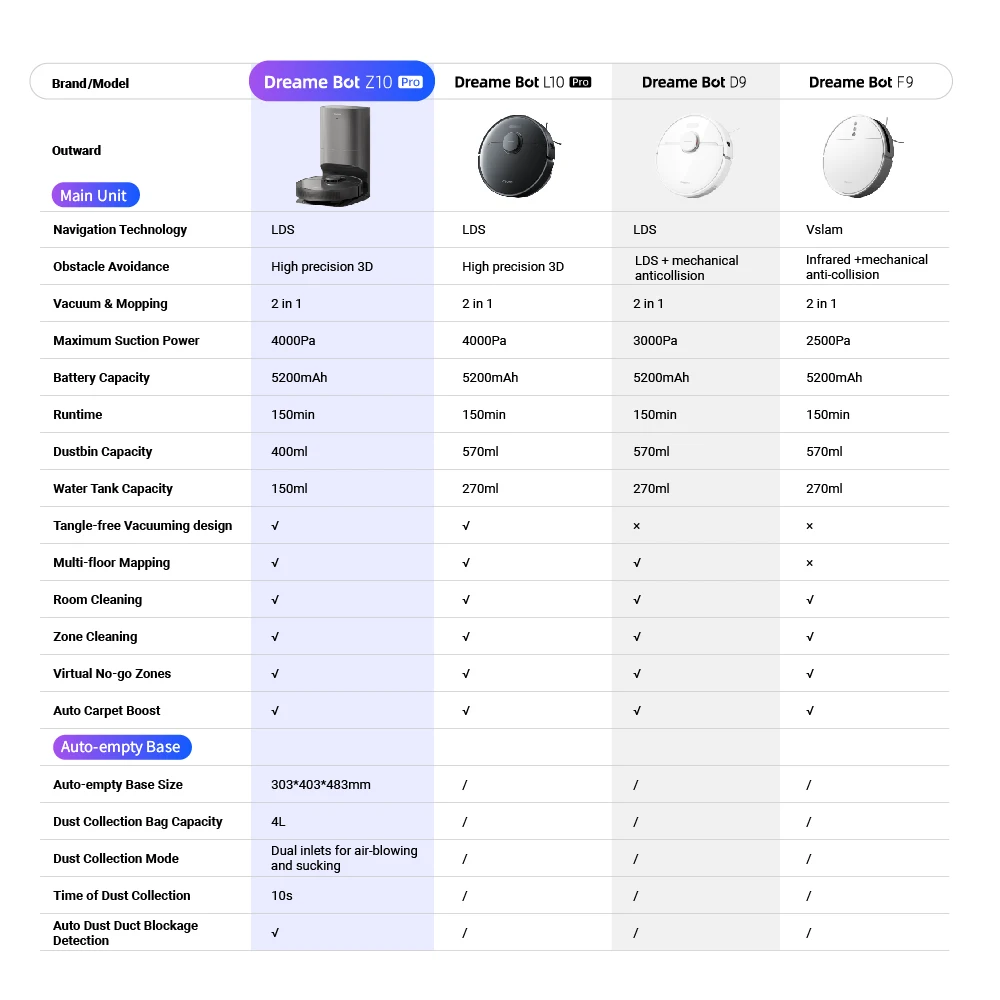Click the Z10 Pro checkmark for Auto Carpet Boost
This screenshot has height=1000, width=1000.
coord(276,711)
